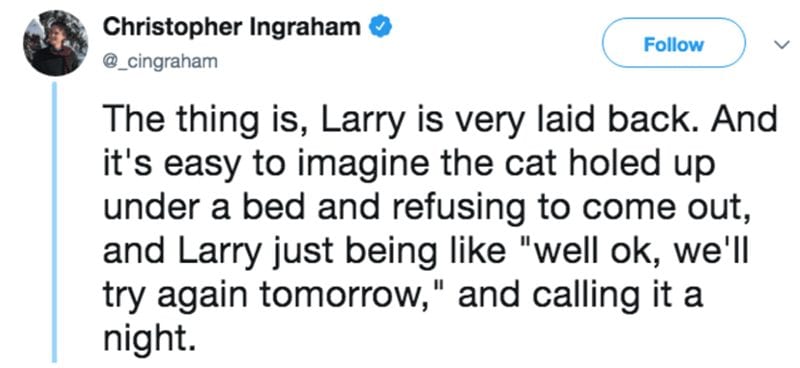800x368 pixels.
Task: Click the final word "night."
Action: pyautogui.click(x=149, y=338)
